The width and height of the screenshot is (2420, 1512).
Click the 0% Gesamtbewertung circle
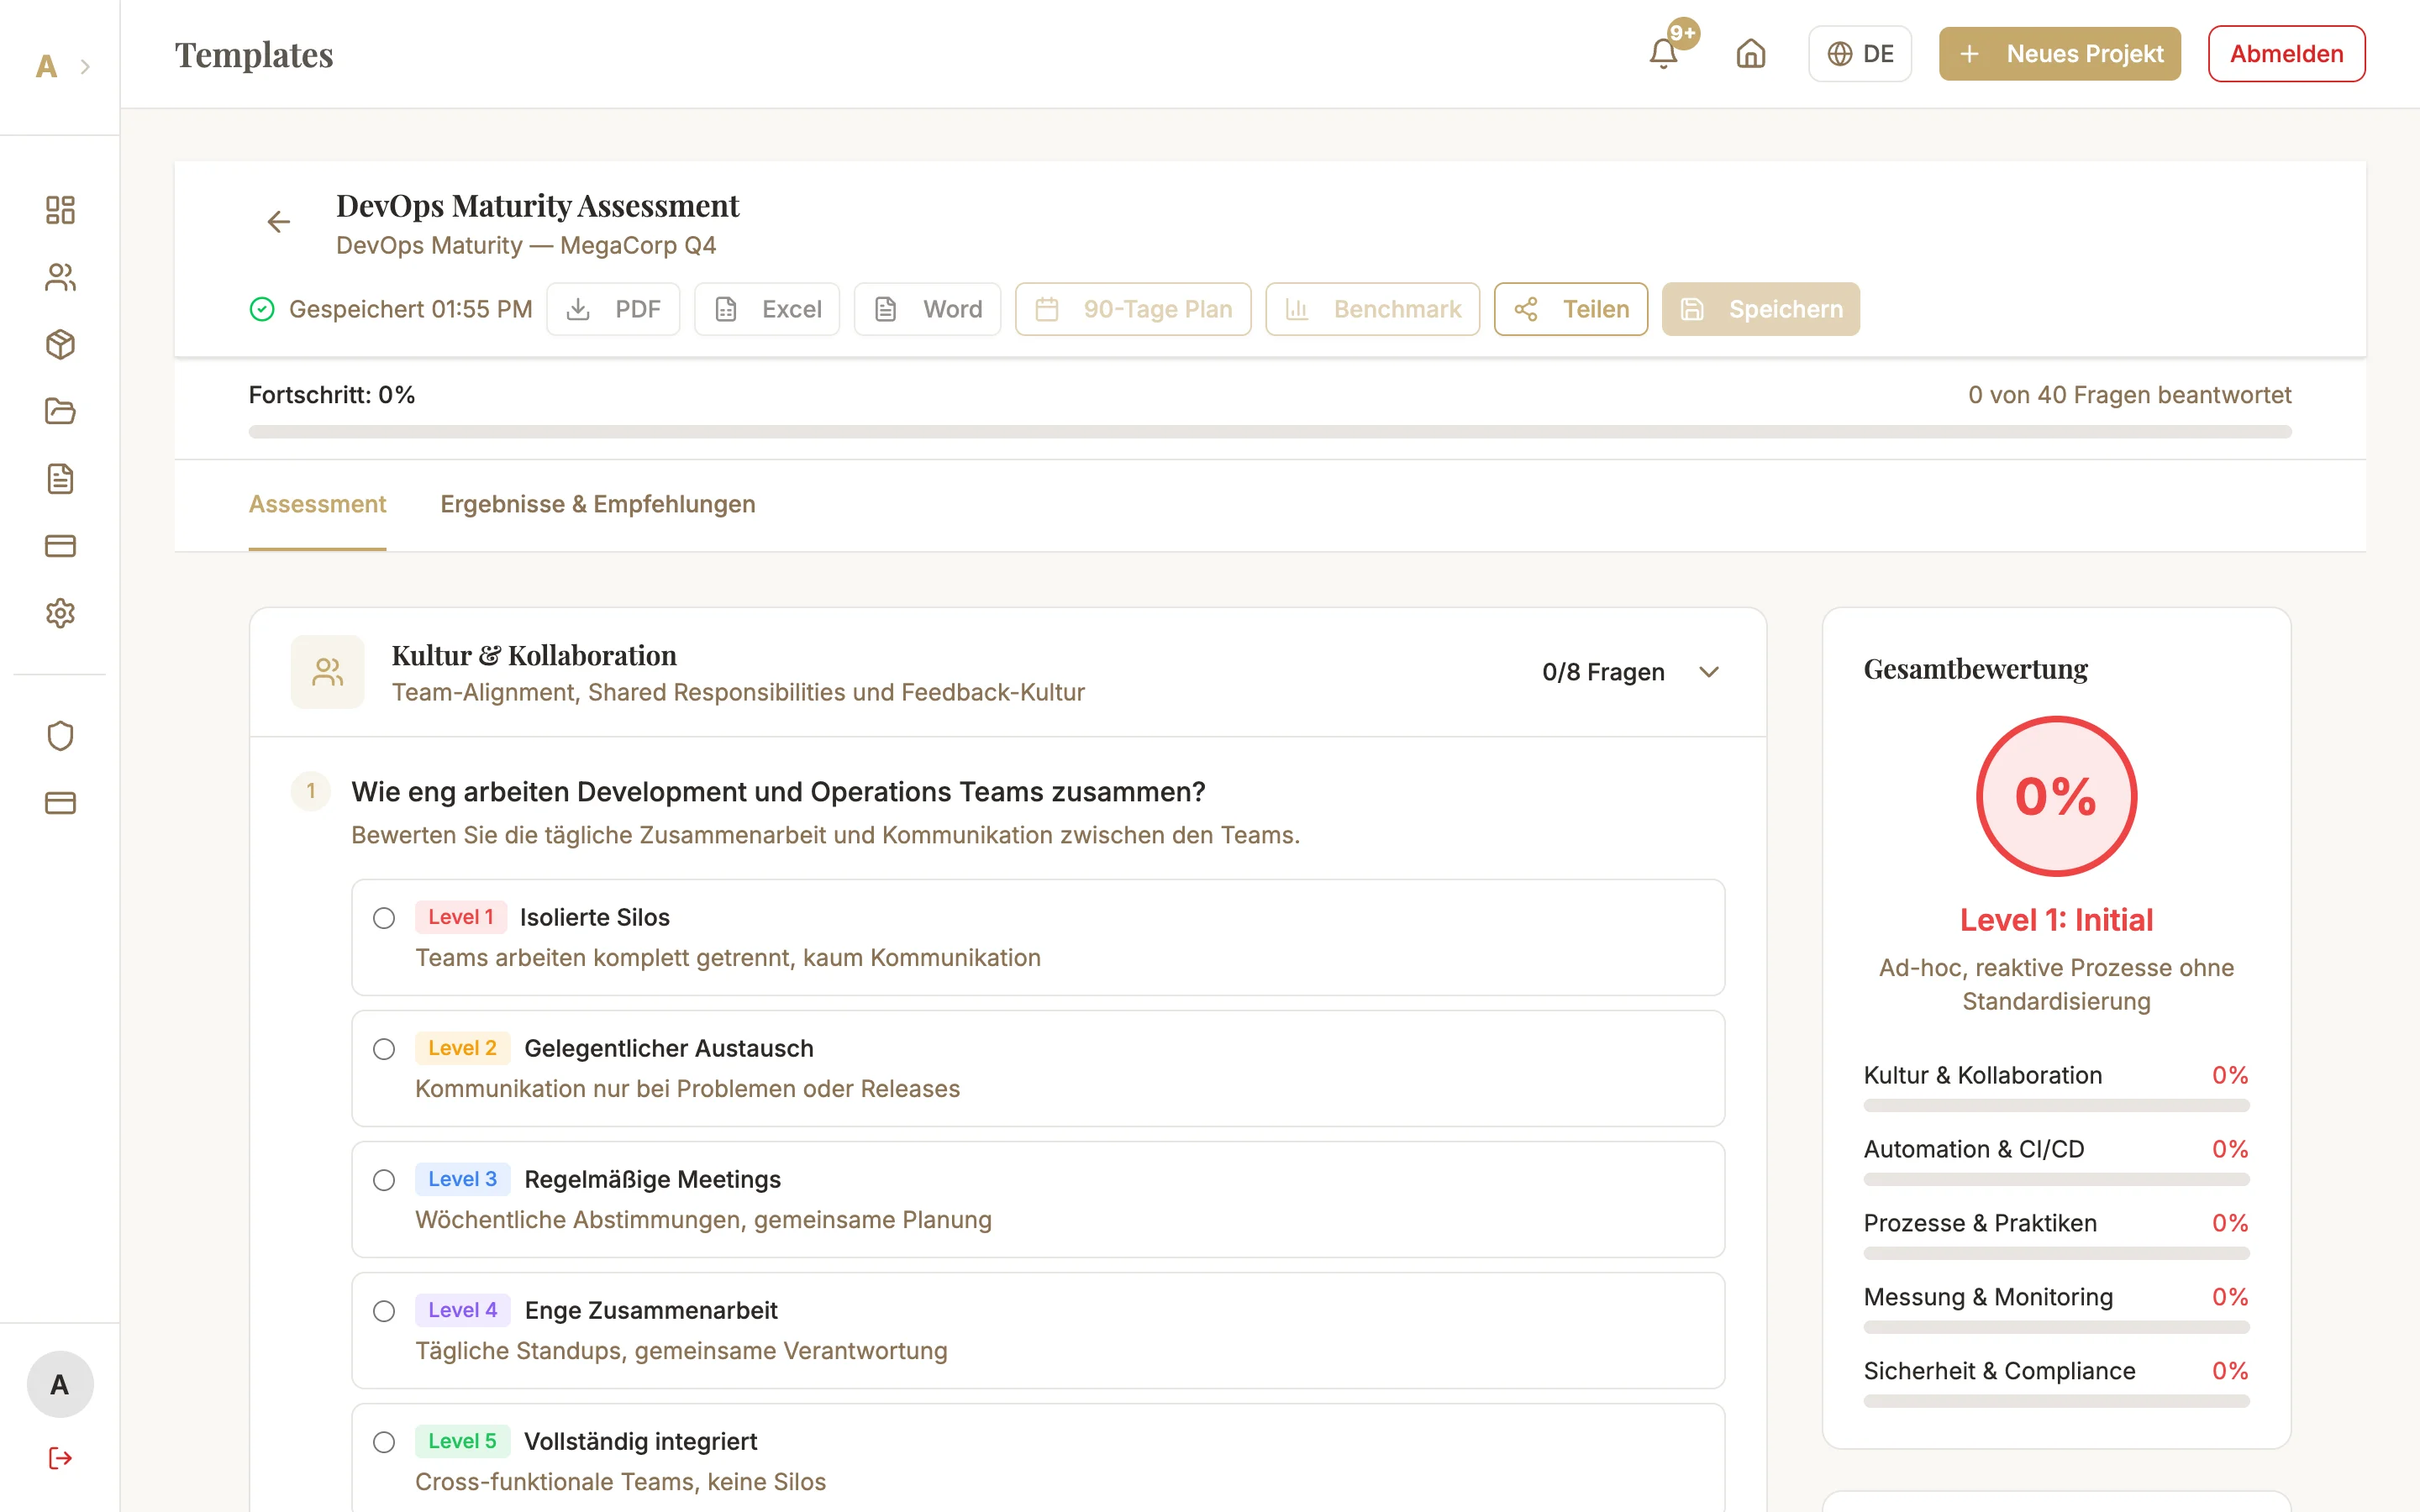point(2056,796)
